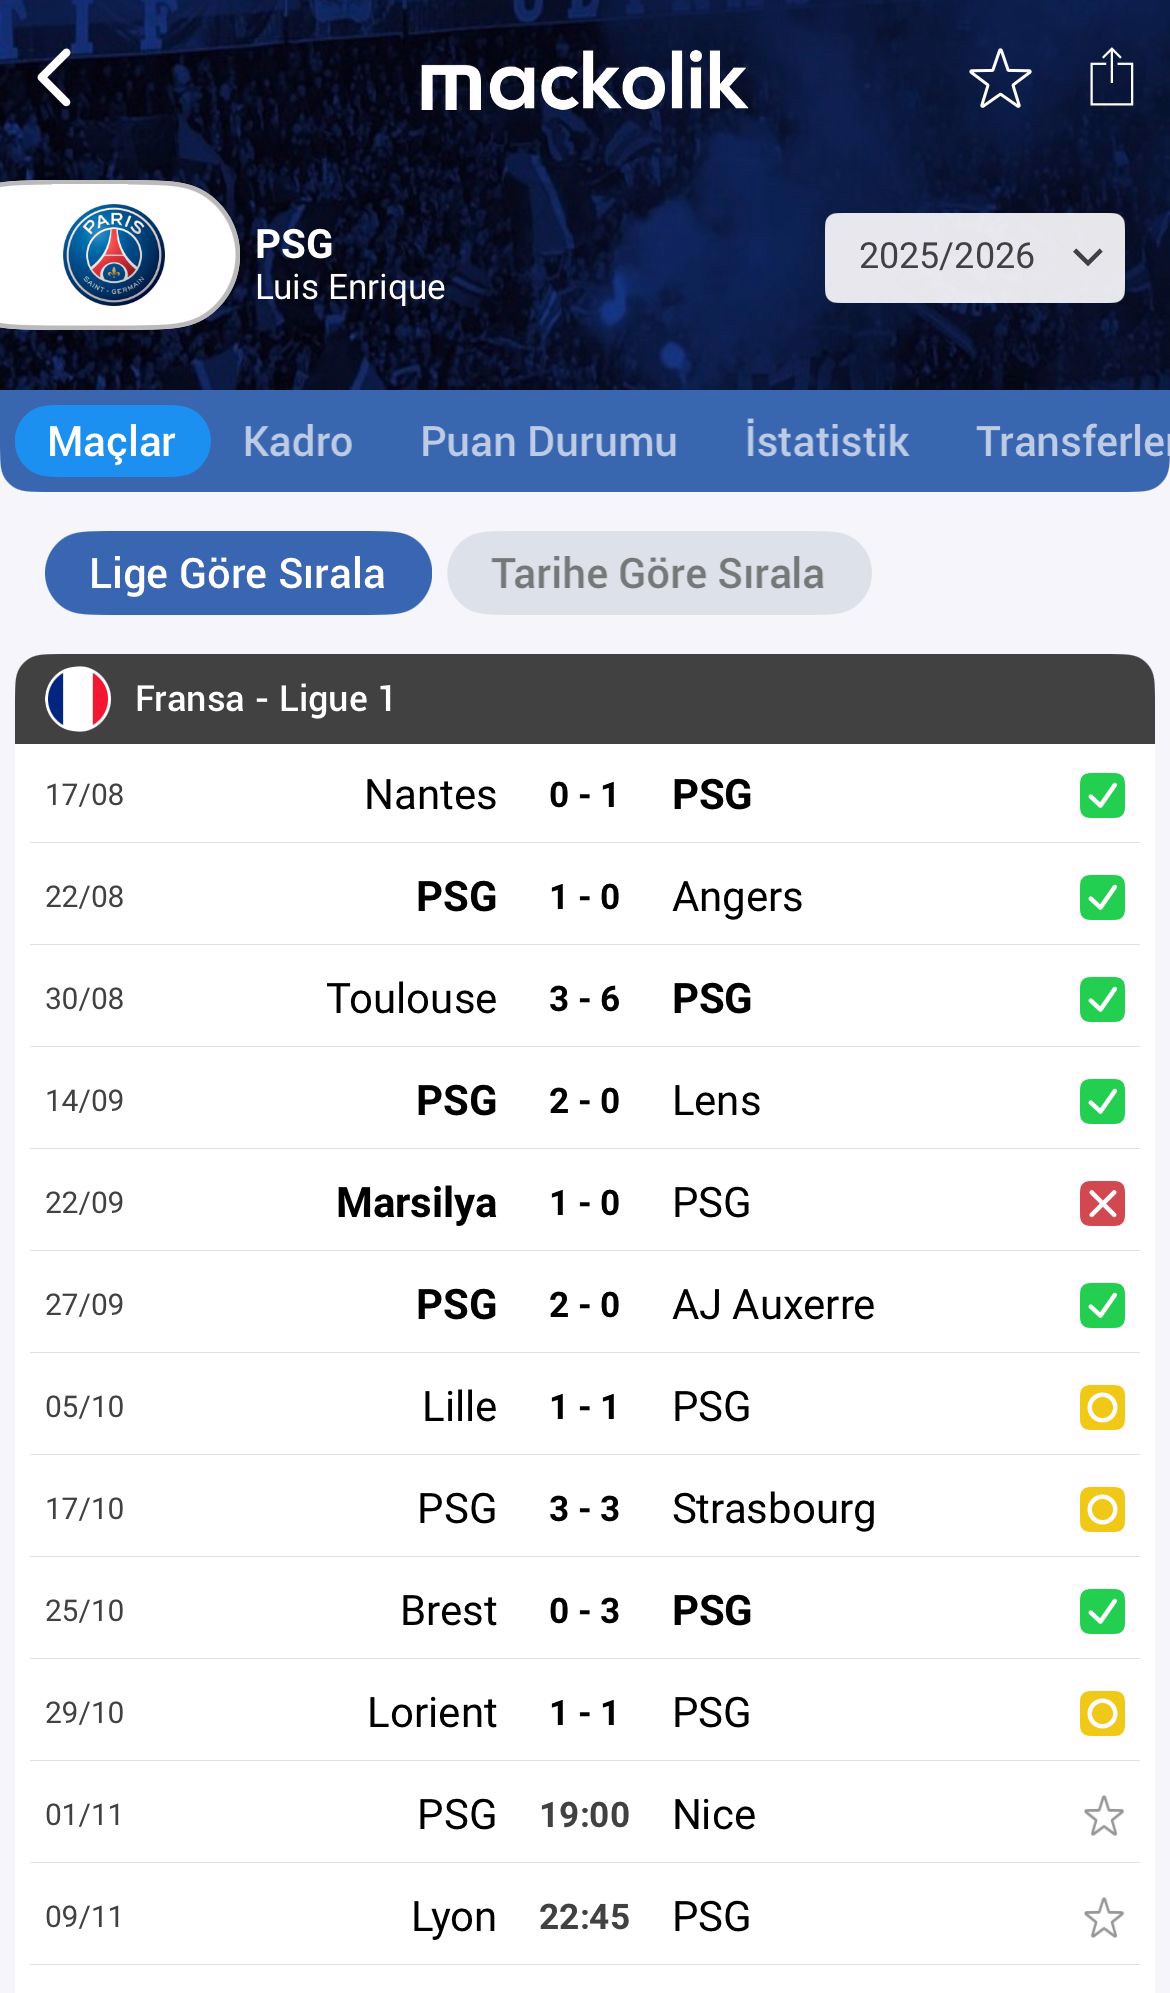The width and height of the screenshot is (1170, 1993).
Task: Go to the İstatistik tab
Action: (827, 441)
